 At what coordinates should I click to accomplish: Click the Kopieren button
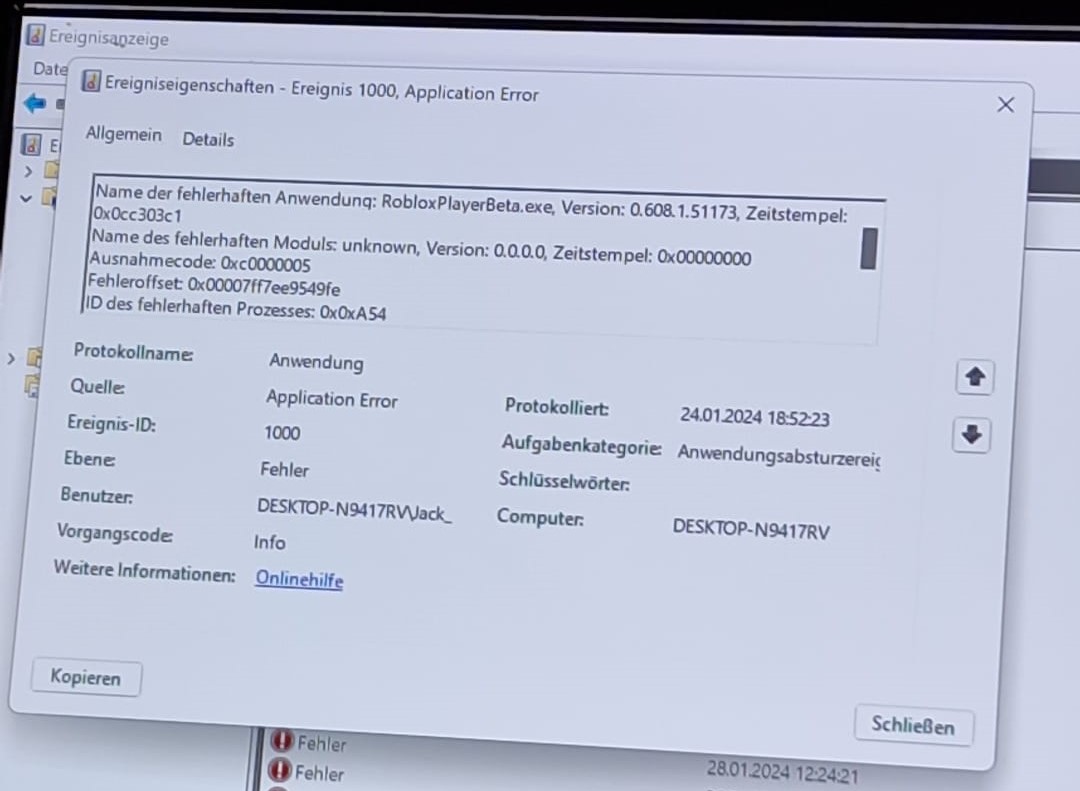click(x=86, y=677)
